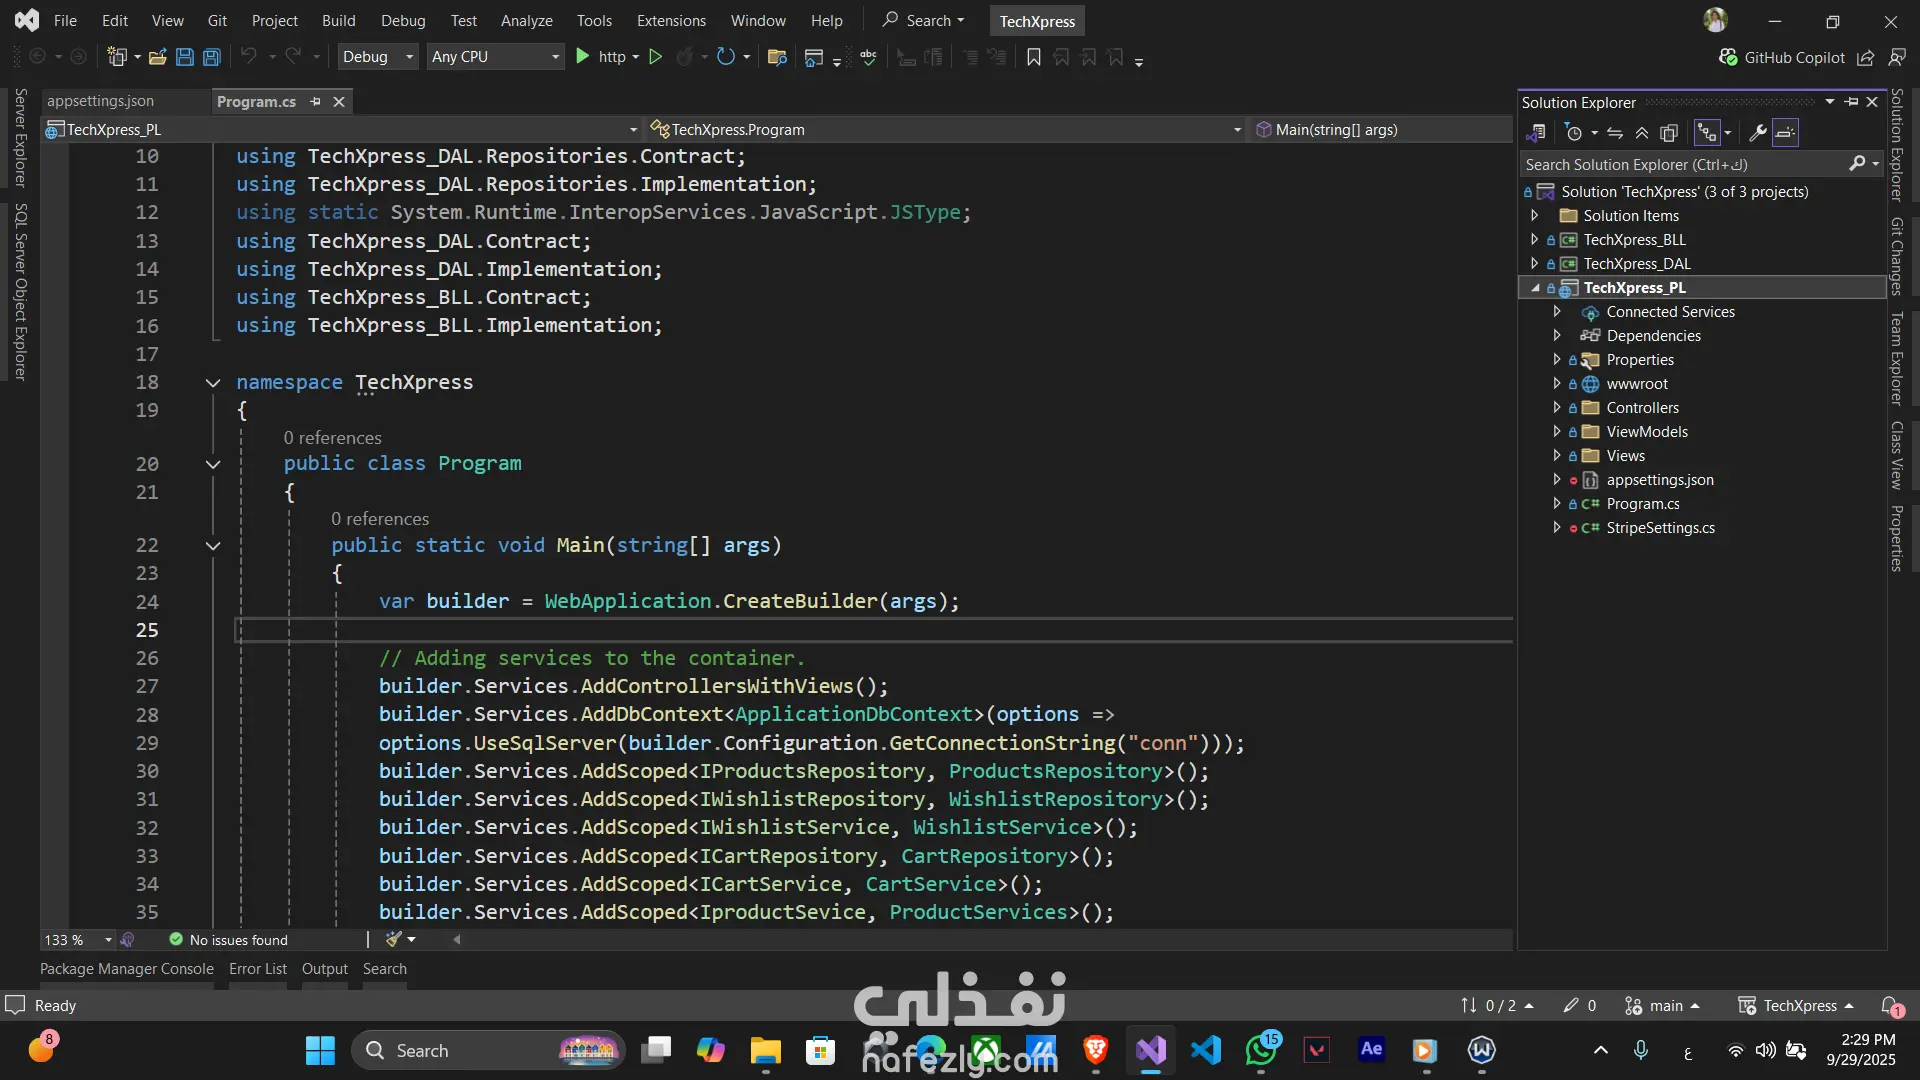Collapse the Main method code fold chevron

212,546
